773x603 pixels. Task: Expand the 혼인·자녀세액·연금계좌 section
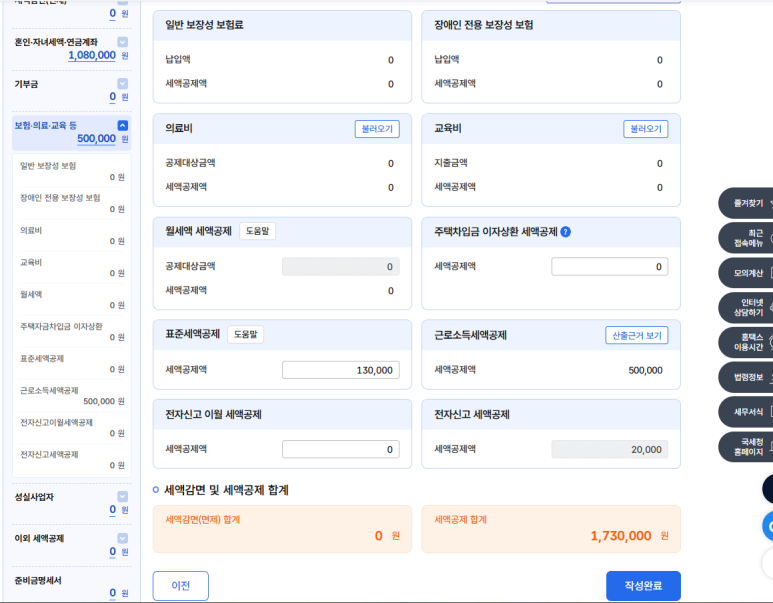tap(123, 42)
